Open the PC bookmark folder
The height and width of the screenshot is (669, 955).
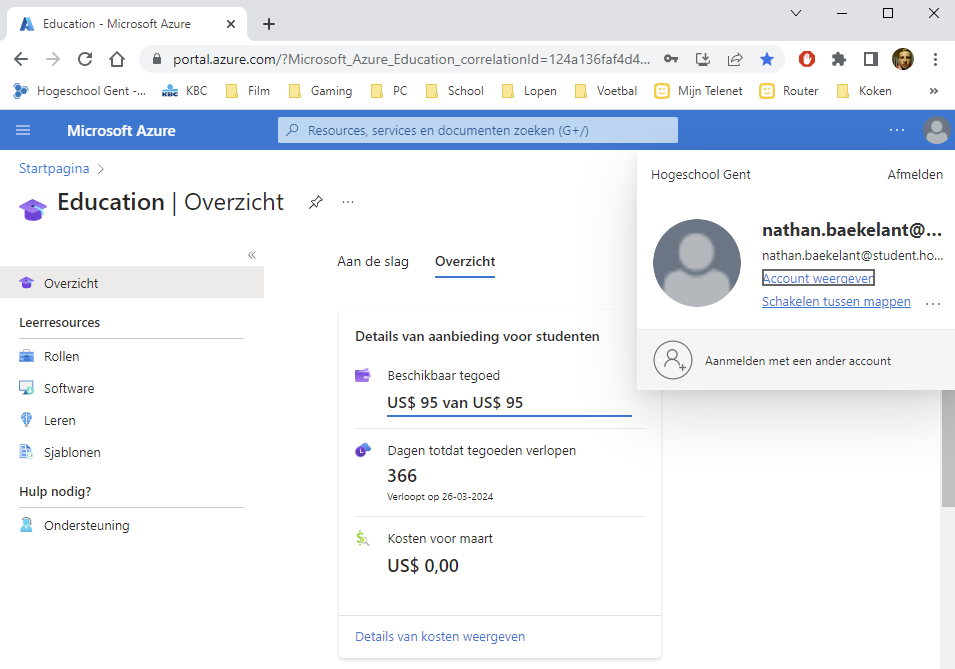point(389,91)
